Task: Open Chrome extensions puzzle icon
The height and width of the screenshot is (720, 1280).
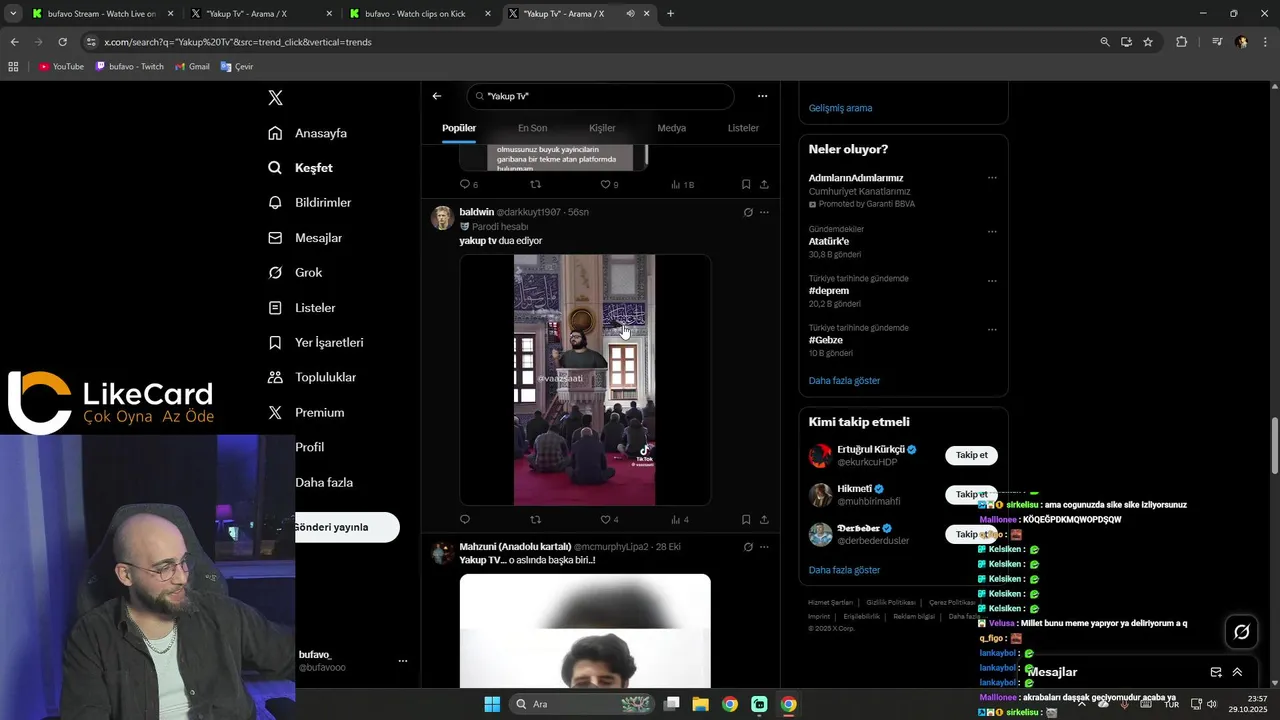Action: (x=1182, y=42)
